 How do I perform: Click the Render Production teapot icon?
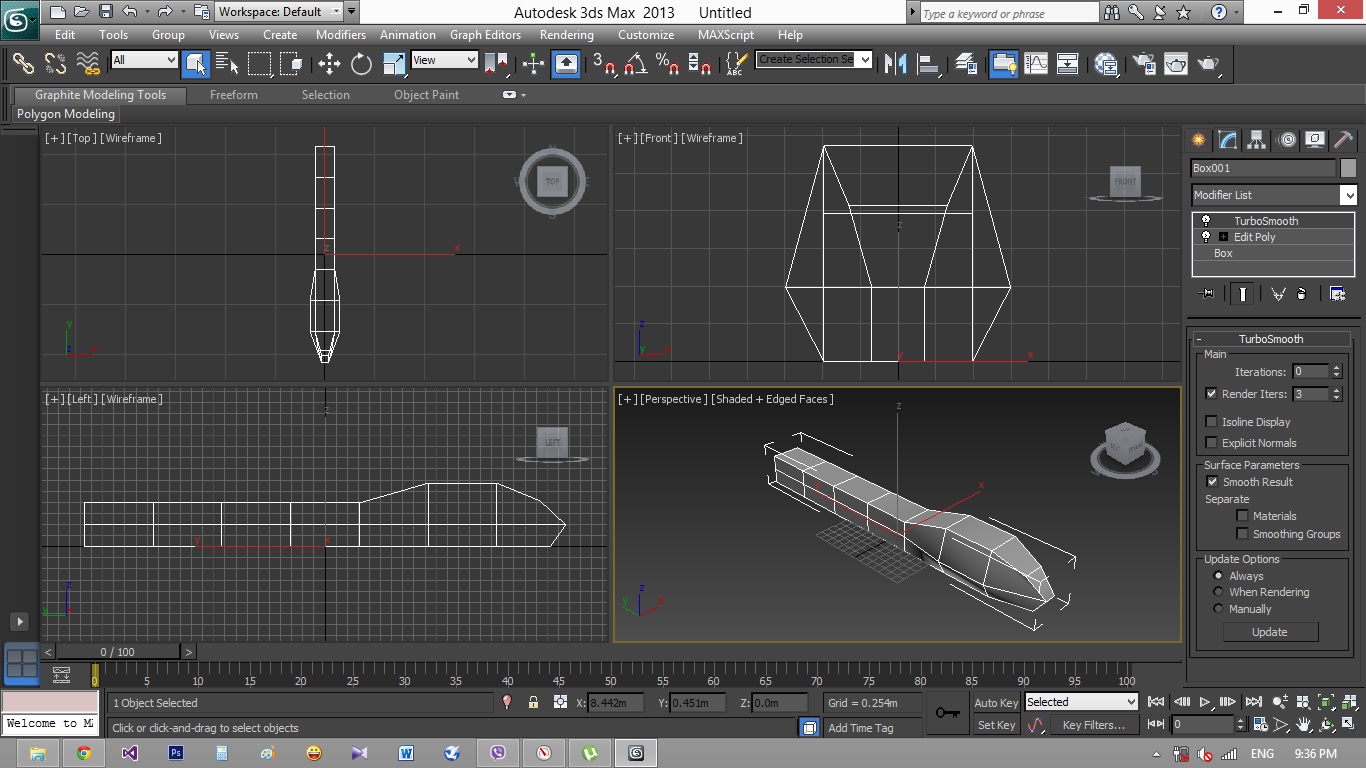coord(1209,64)
